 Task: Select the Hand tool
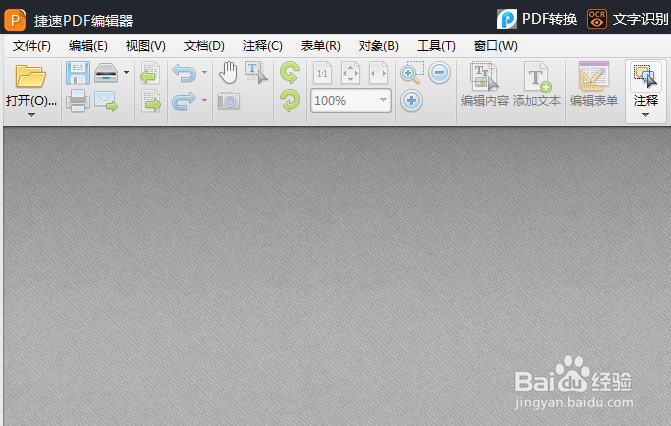point(229,72)
